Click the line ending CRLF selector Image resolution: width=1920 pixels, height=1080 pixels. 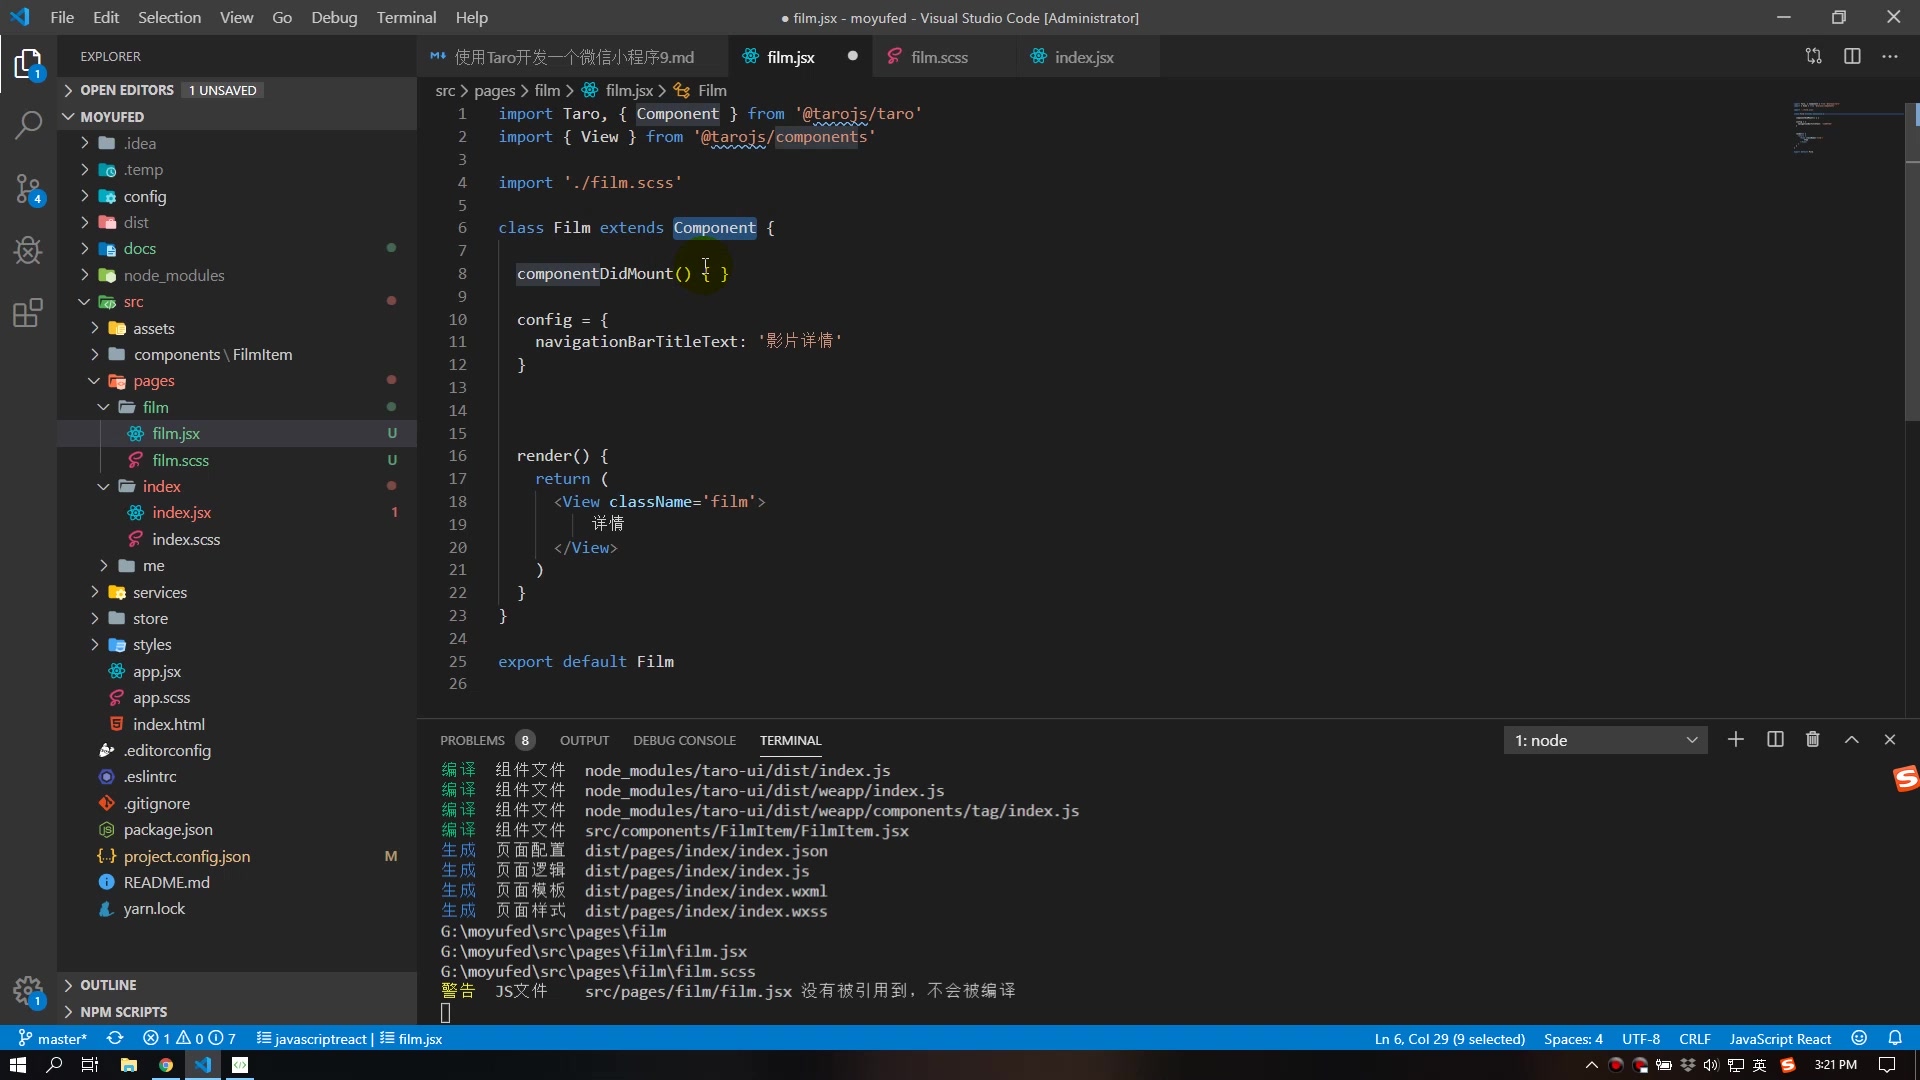click(1692, 1039)
